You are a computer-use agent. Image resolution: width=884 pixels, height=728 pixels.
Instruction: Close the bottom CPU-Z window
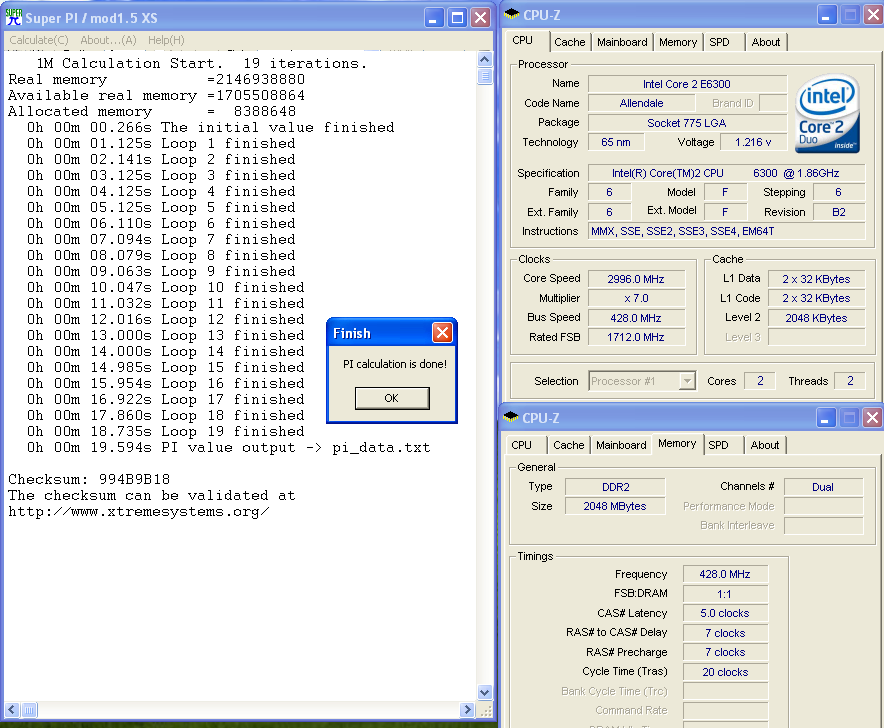click(872, 418)
